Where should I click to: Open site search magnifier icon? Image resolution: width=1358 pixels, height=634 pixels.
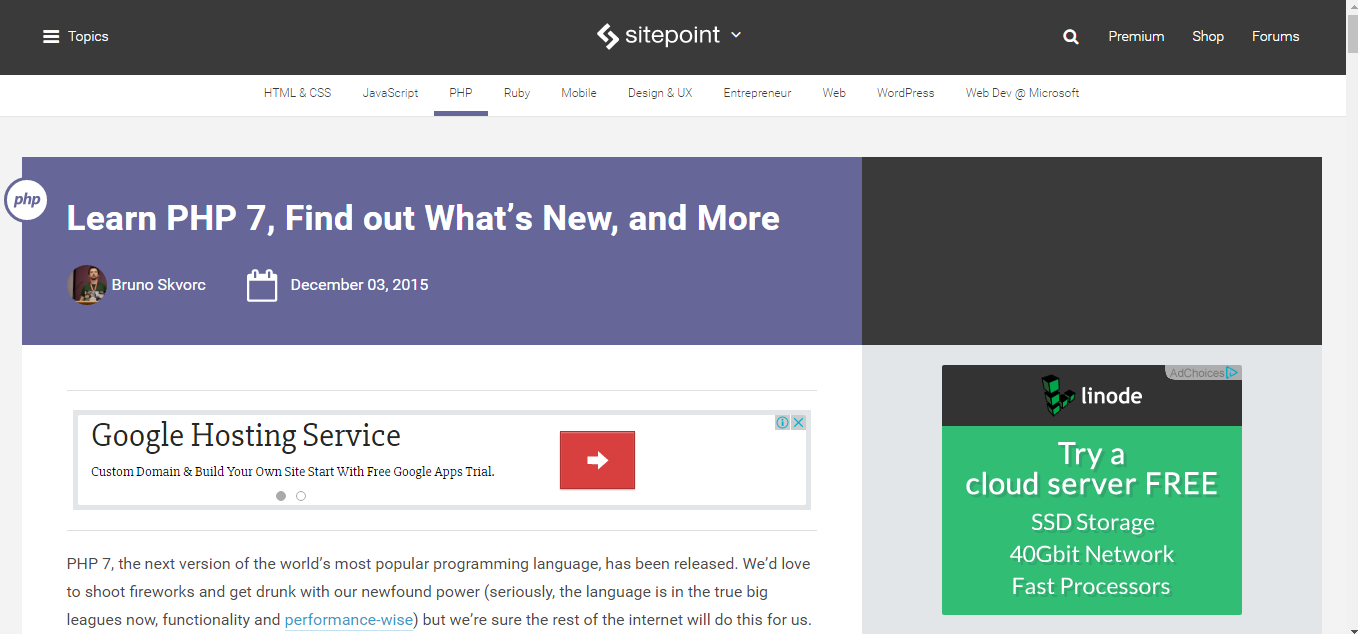point(1071,37)
